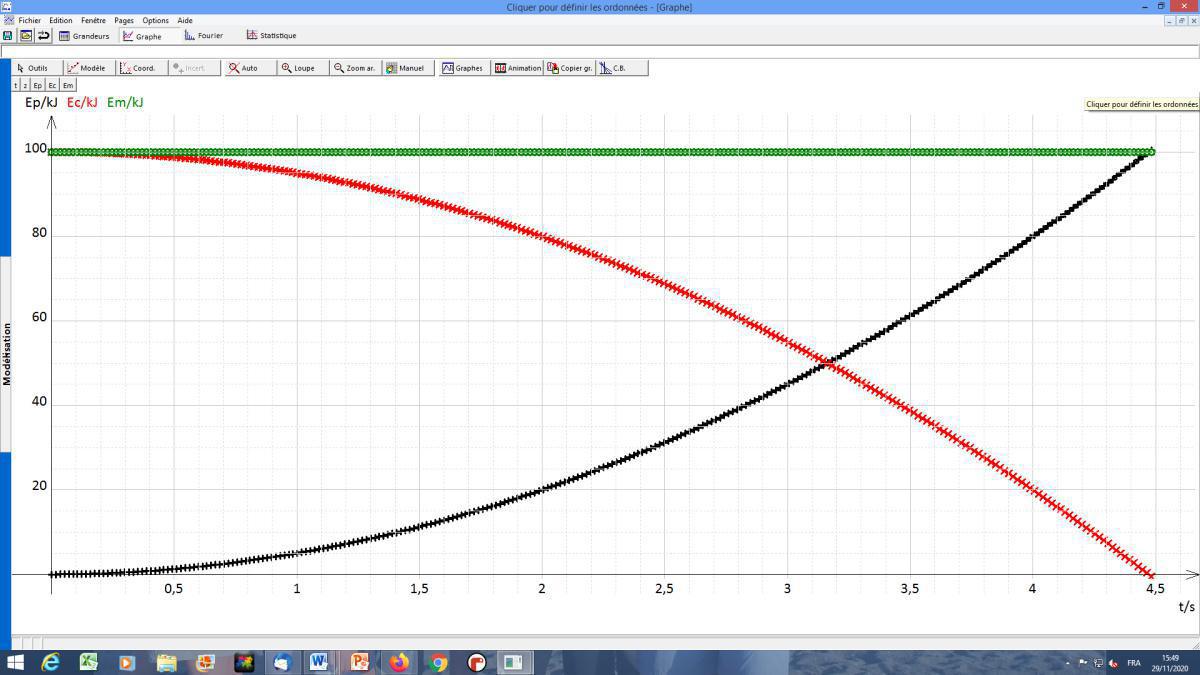Click Auto scale button

[x=243, y=68]
